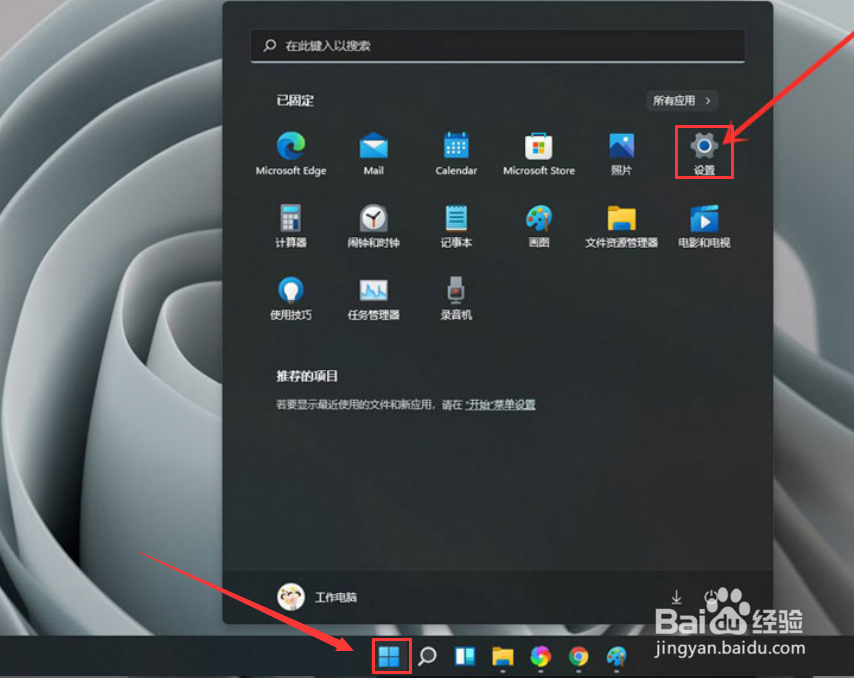Open the "开始"菜单设置 link
This screenshot has height=678, width=854.
pos(503,404)
